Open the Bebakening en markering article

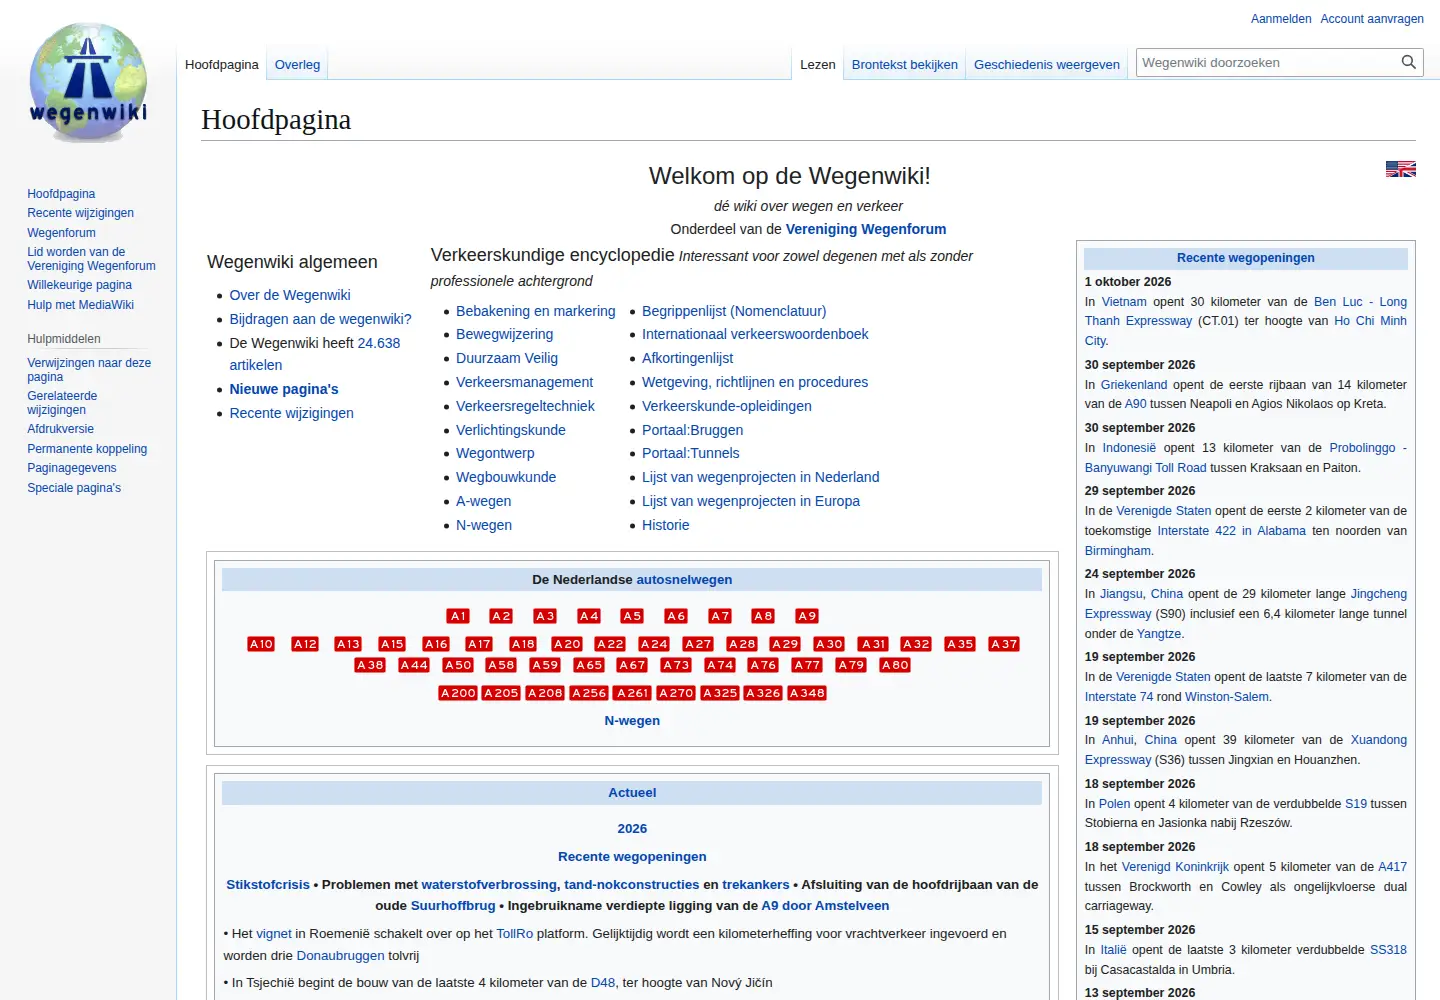(x=536, y=311)
